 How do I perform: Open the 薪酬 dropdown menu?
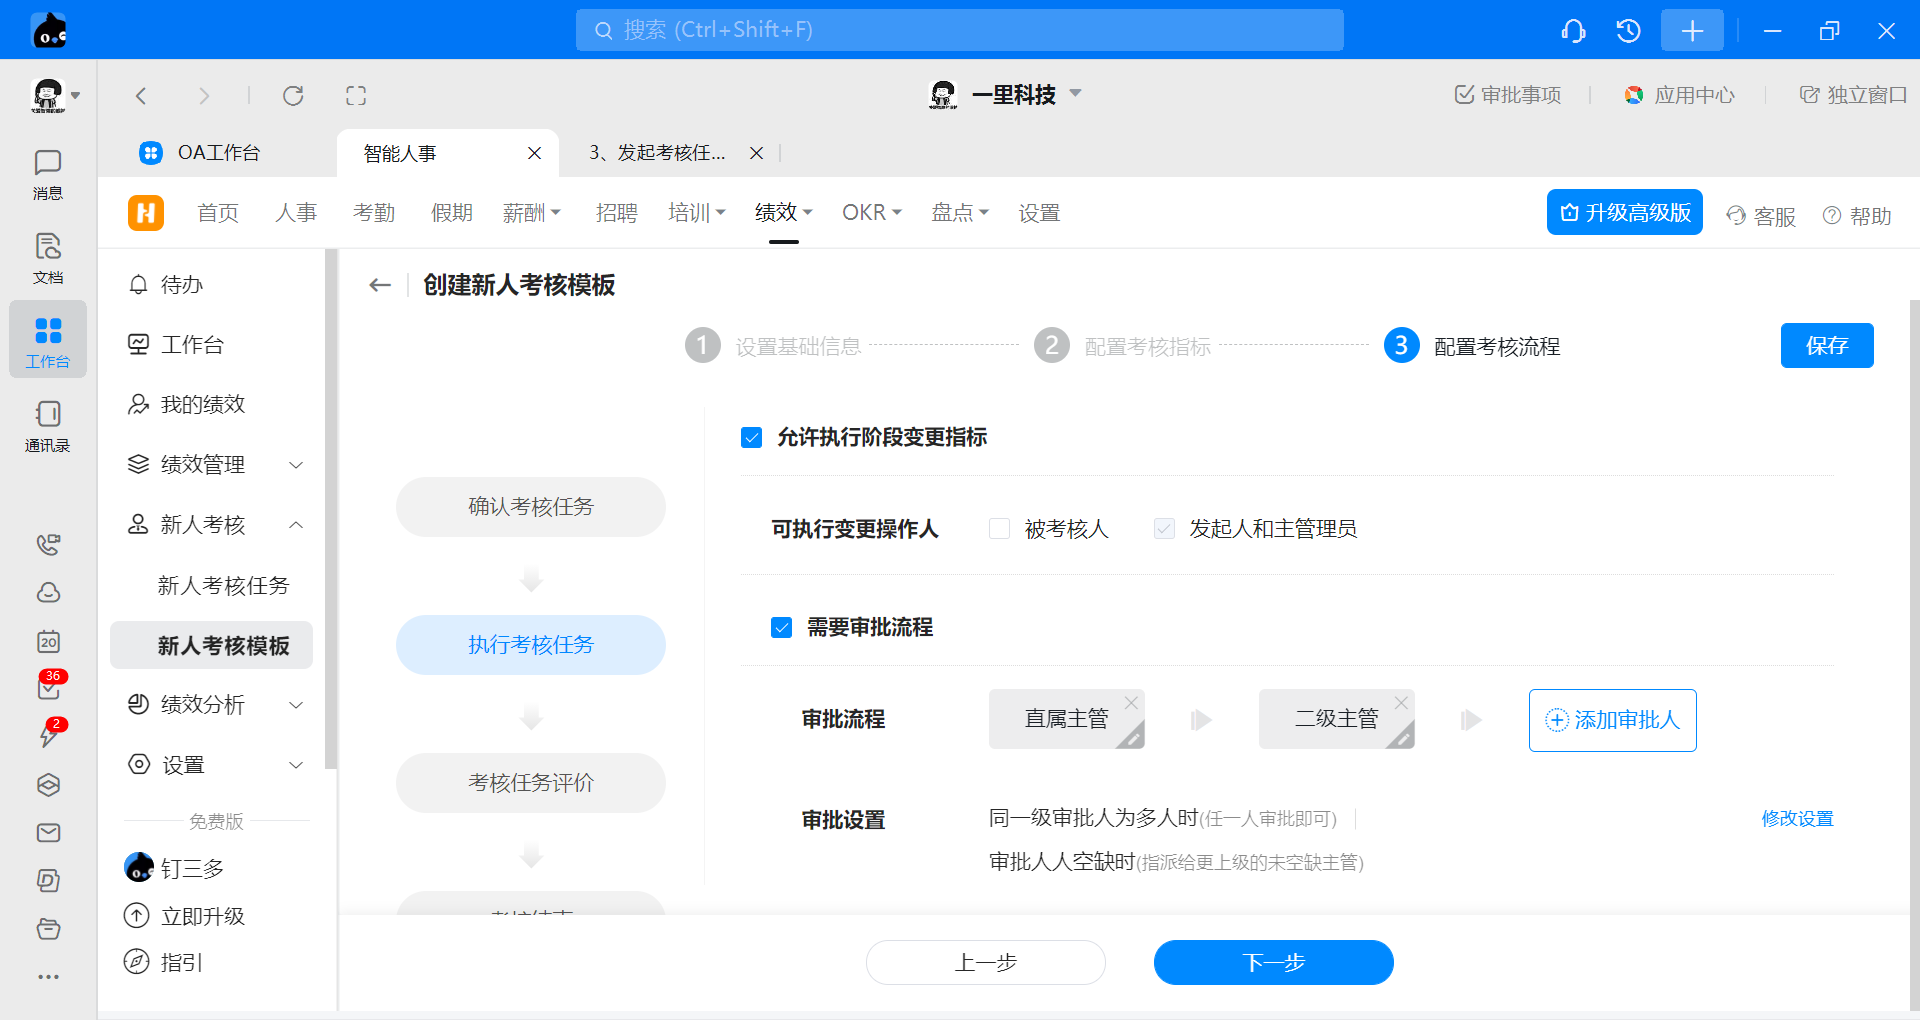coord(531,213)
